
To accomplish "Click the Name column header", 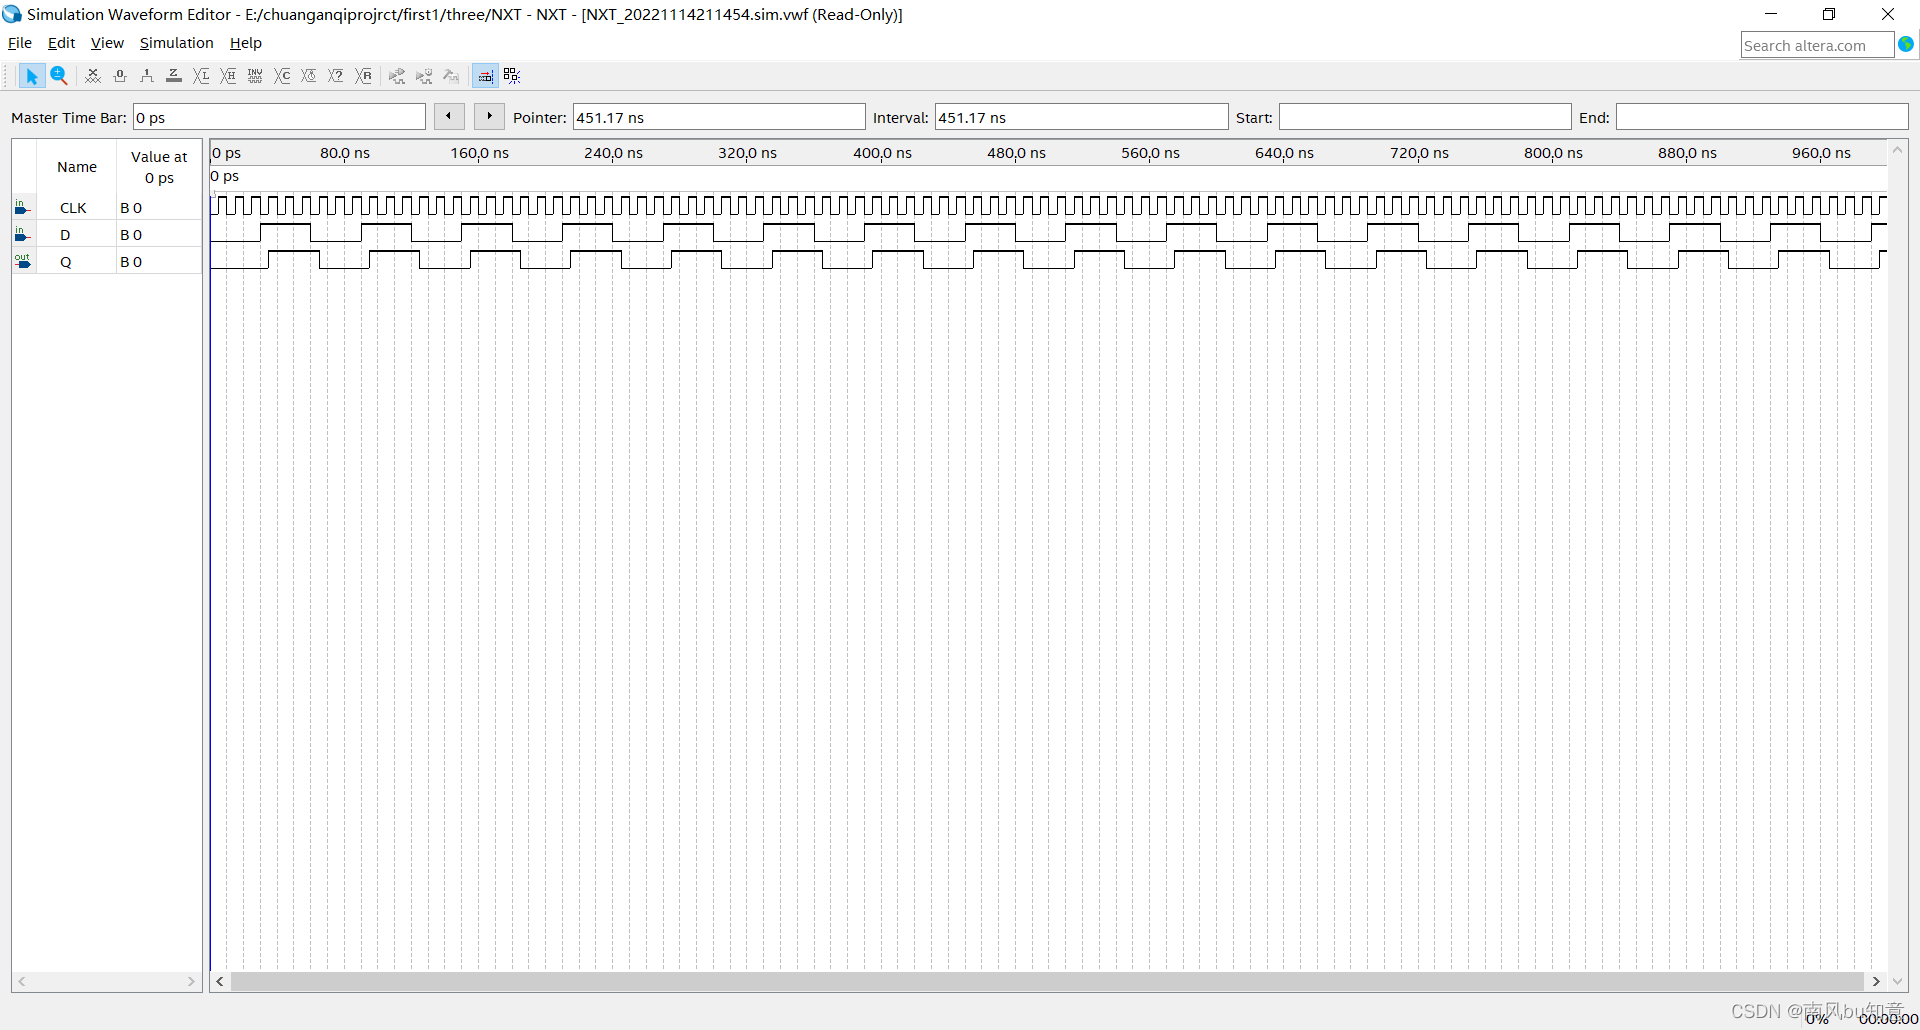I will pos(77,167).
